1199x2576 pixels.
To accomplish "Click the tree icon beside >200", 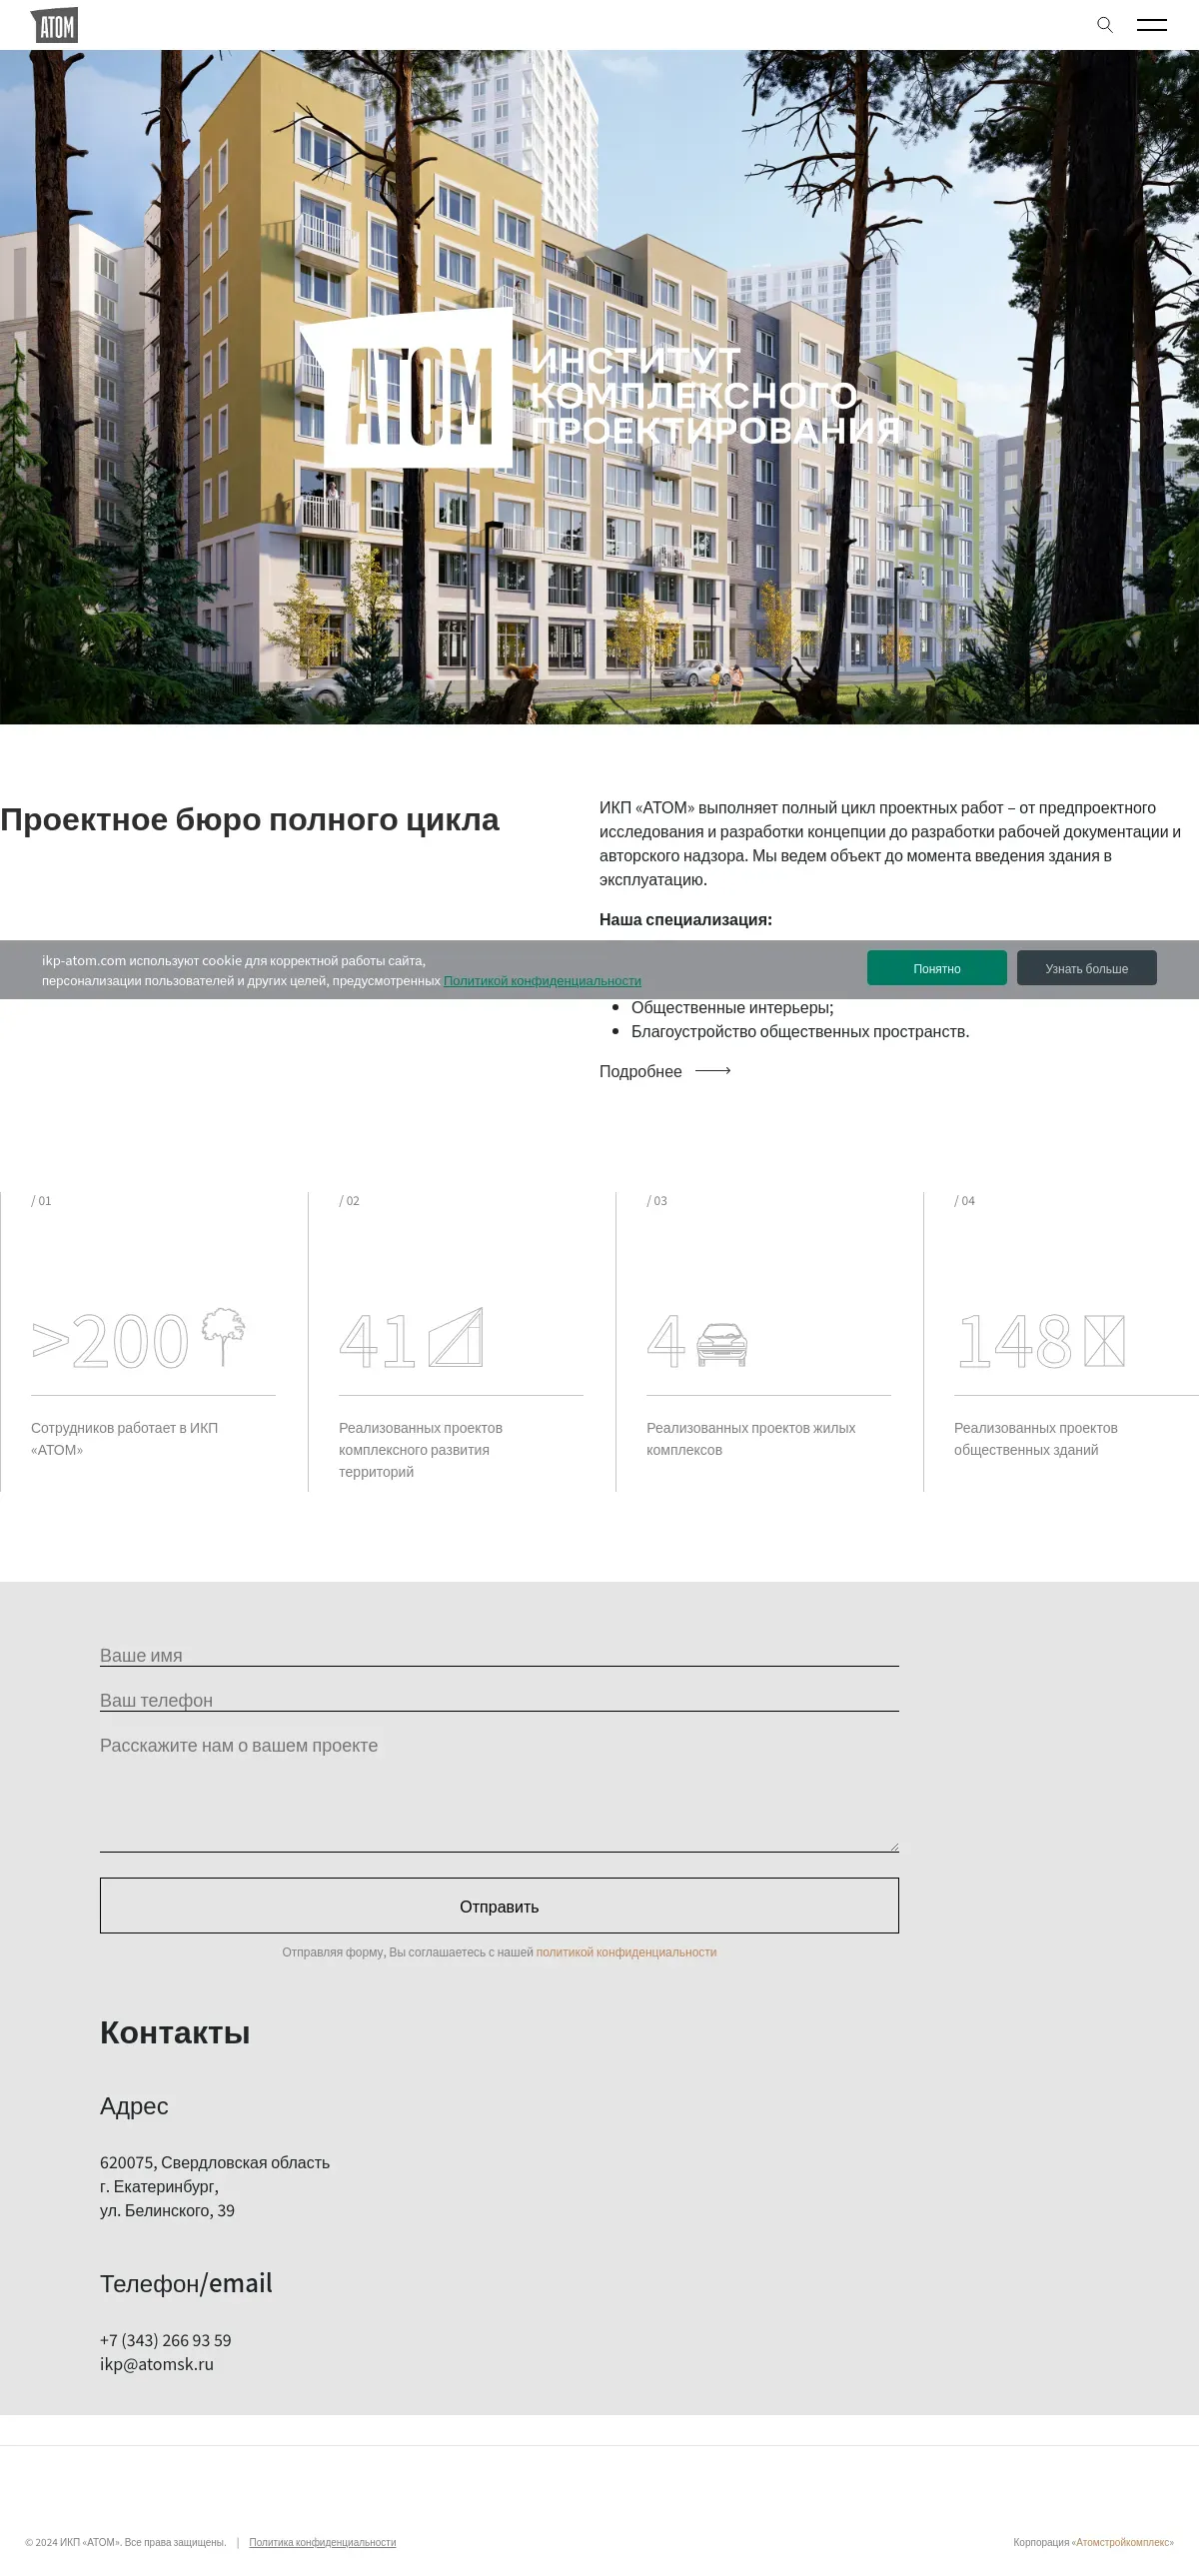I will click(224, 1336).
